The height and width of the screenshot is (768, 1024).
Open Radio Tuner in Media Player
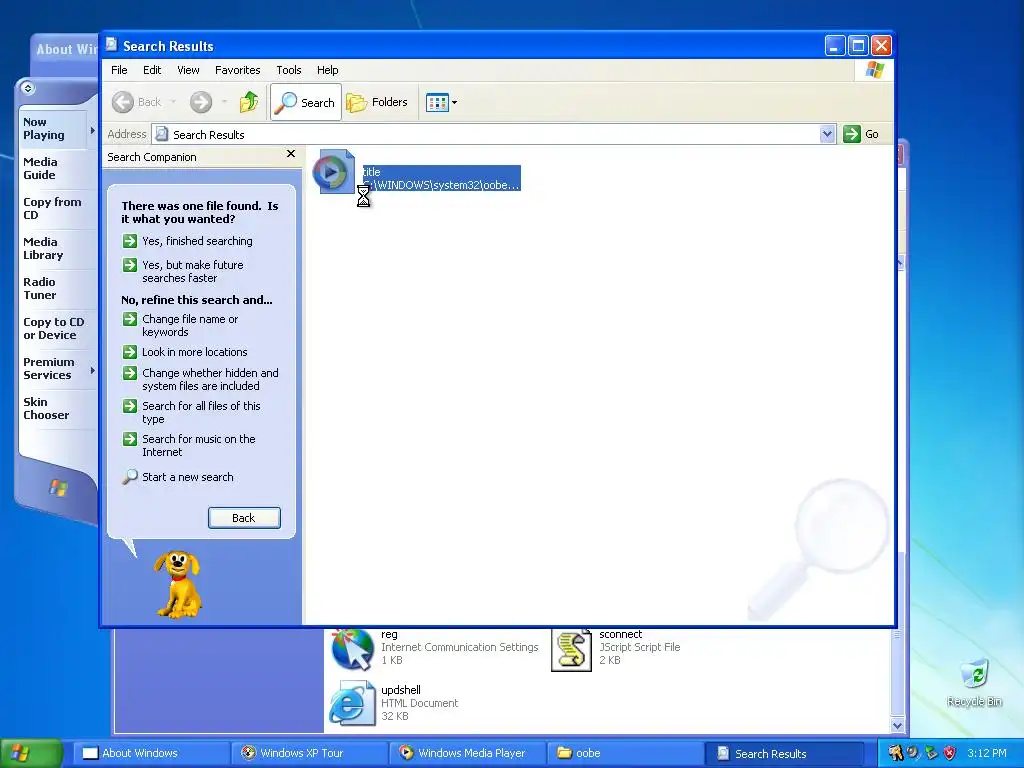point(40,288)
